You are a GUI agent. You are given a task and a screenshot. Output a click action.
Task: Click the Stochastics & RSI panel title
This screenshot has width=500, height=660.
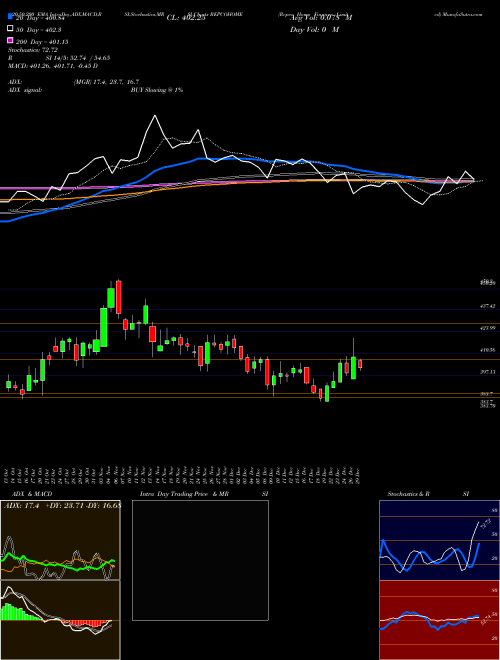click(428, 494)
